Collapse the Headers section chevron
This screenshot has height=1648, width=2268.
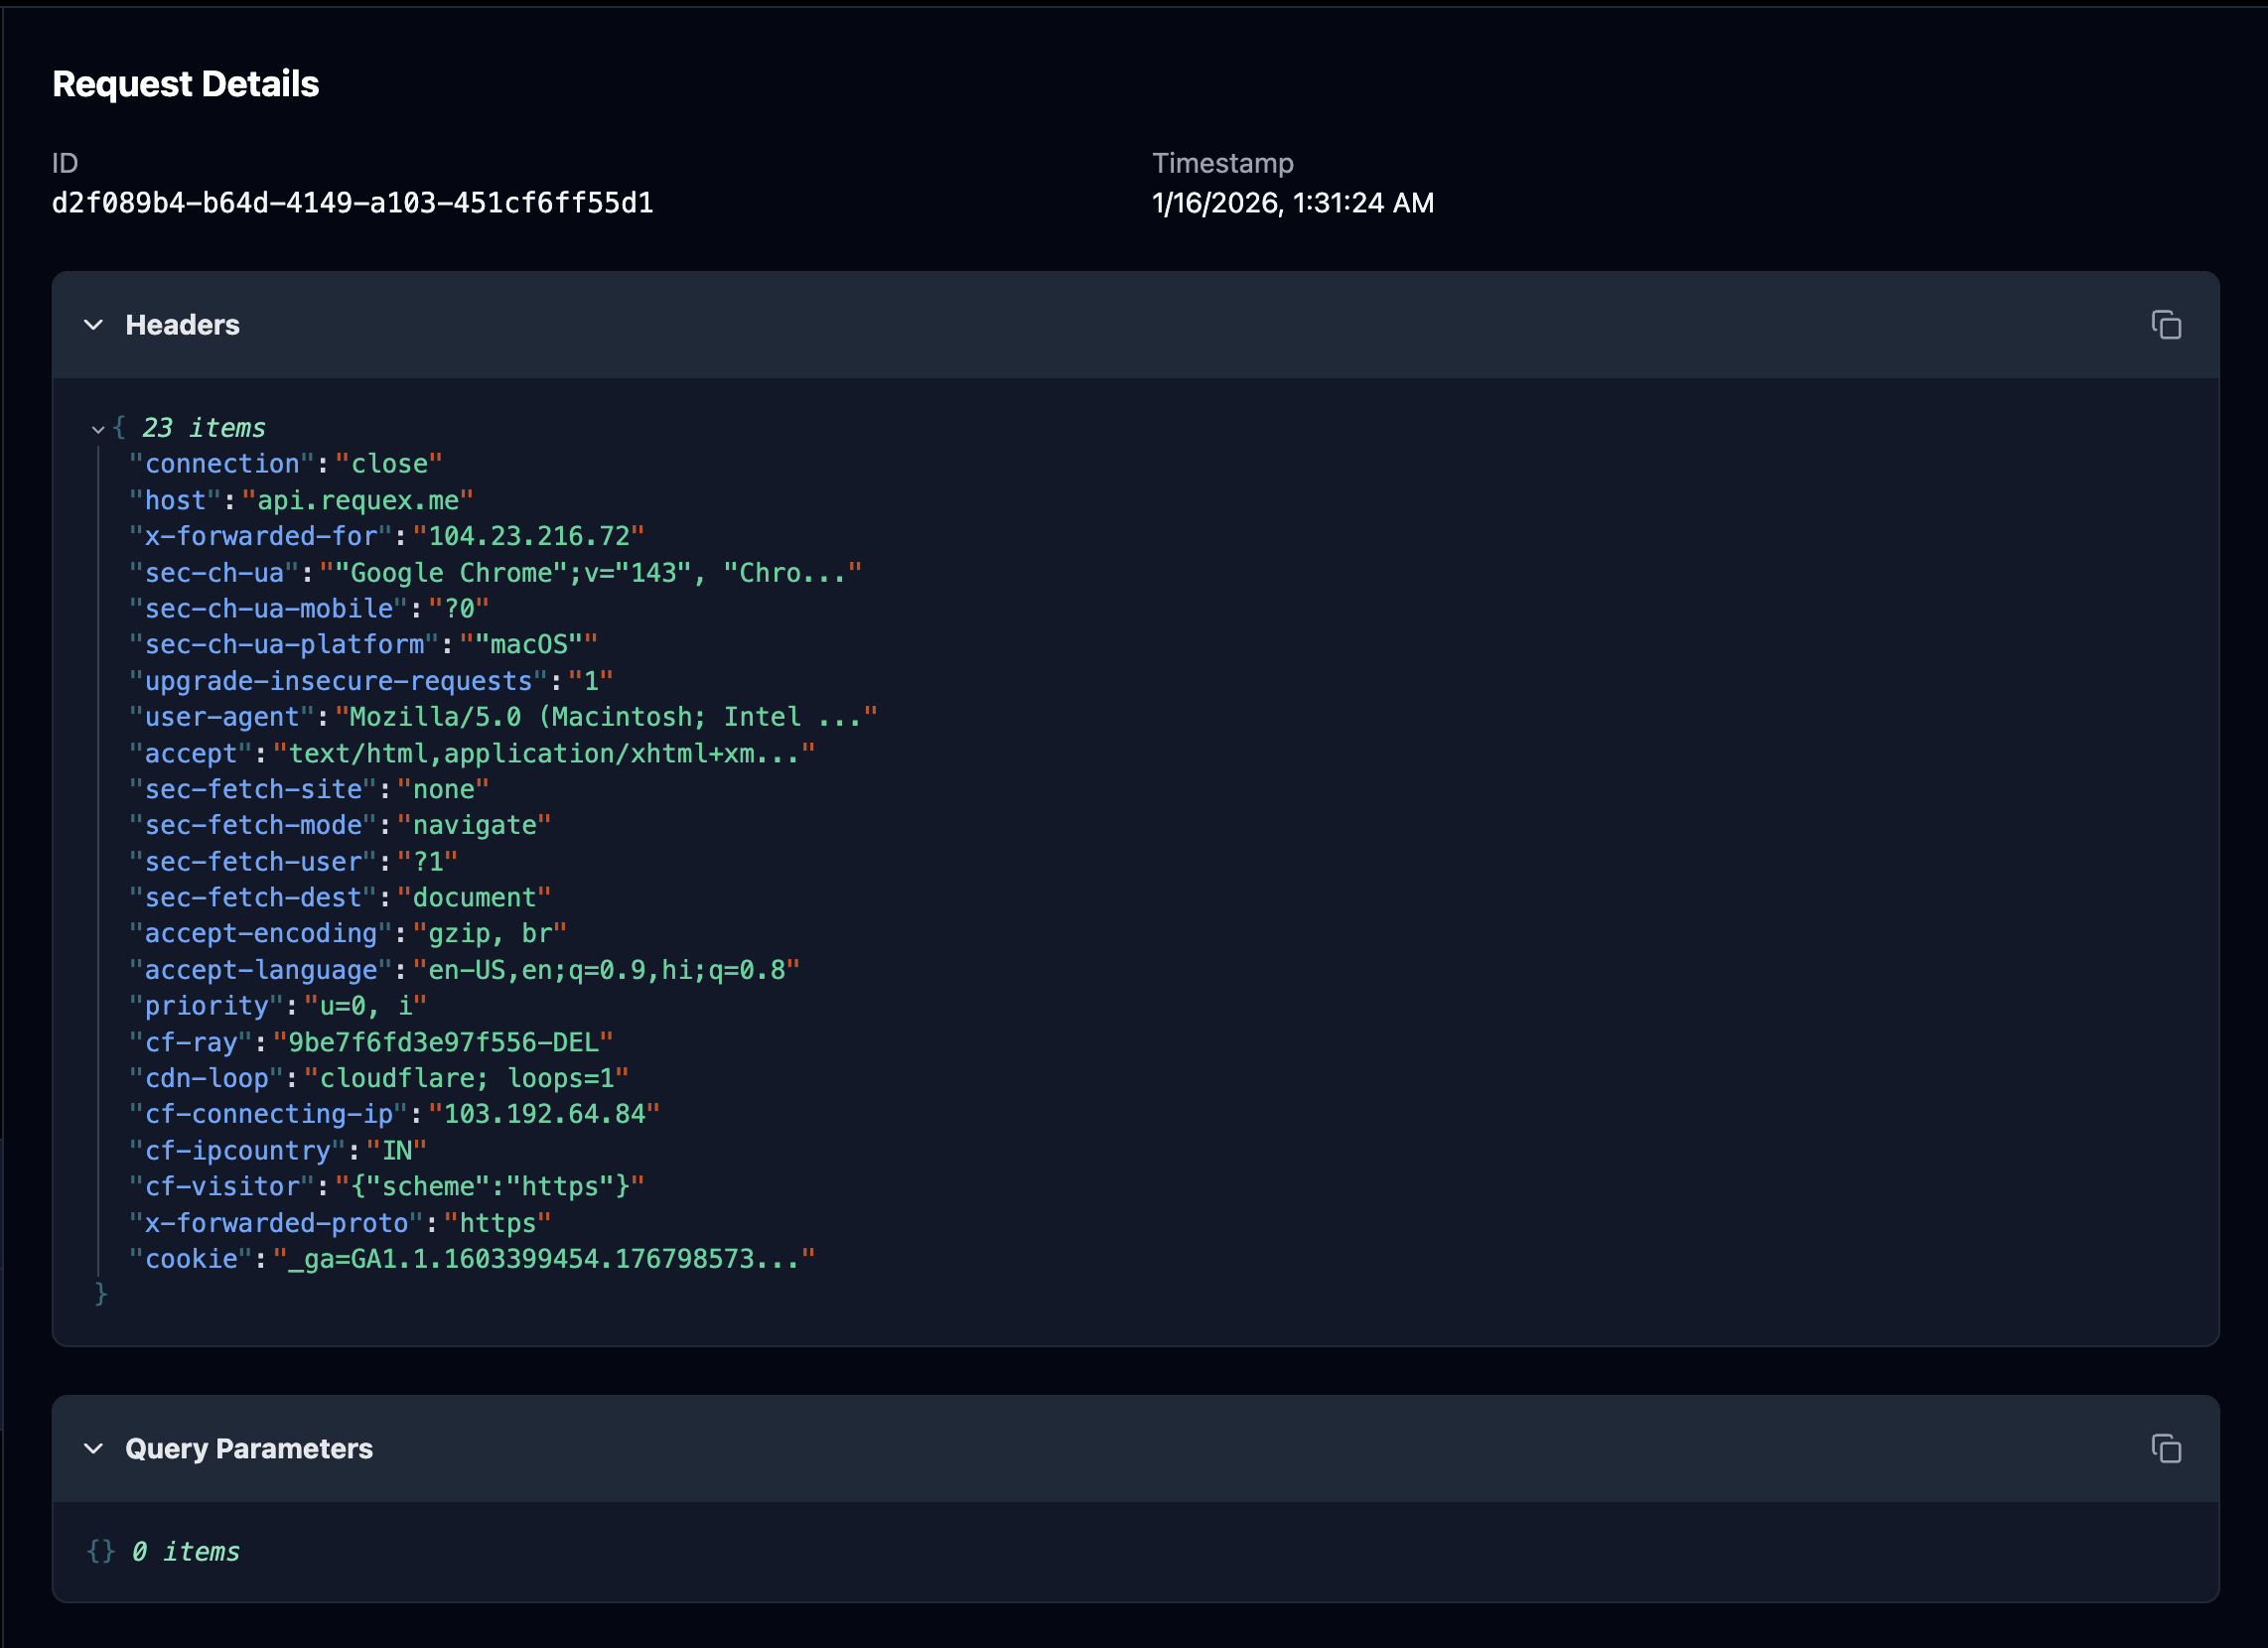tap(93, 324)
